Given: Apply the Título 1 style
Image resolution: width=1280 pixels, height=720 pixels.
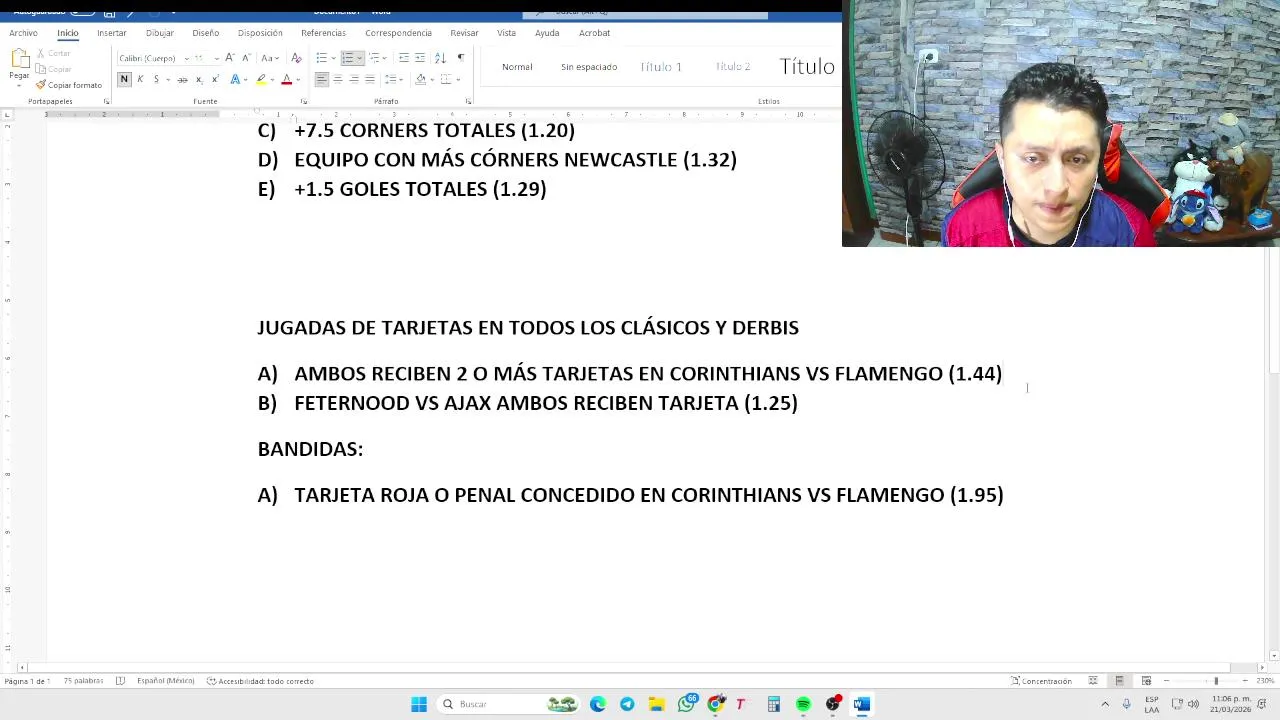Looking at the screenshot, I should click(x=661, y=67).
